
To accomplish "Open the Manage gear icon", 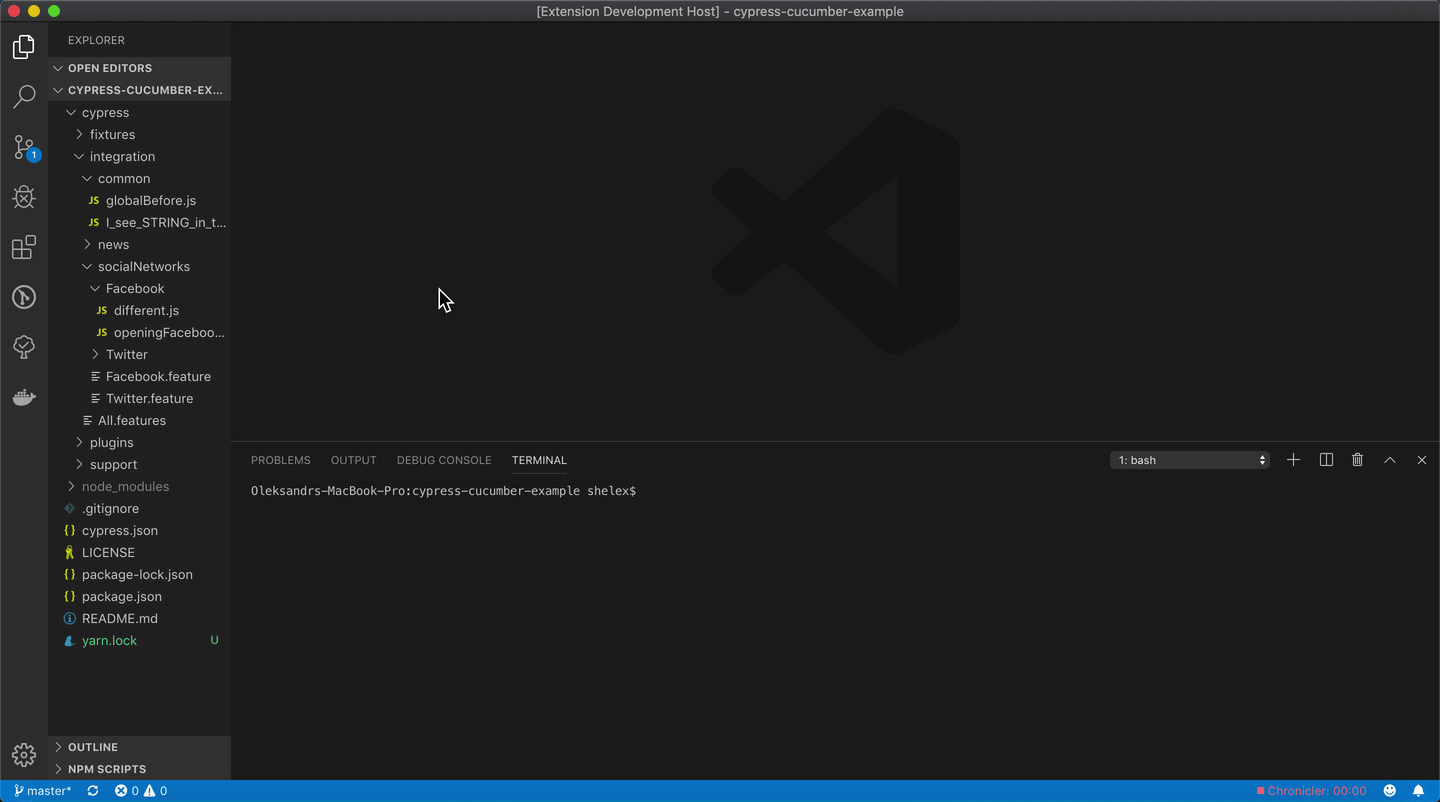I will (24, 754).
